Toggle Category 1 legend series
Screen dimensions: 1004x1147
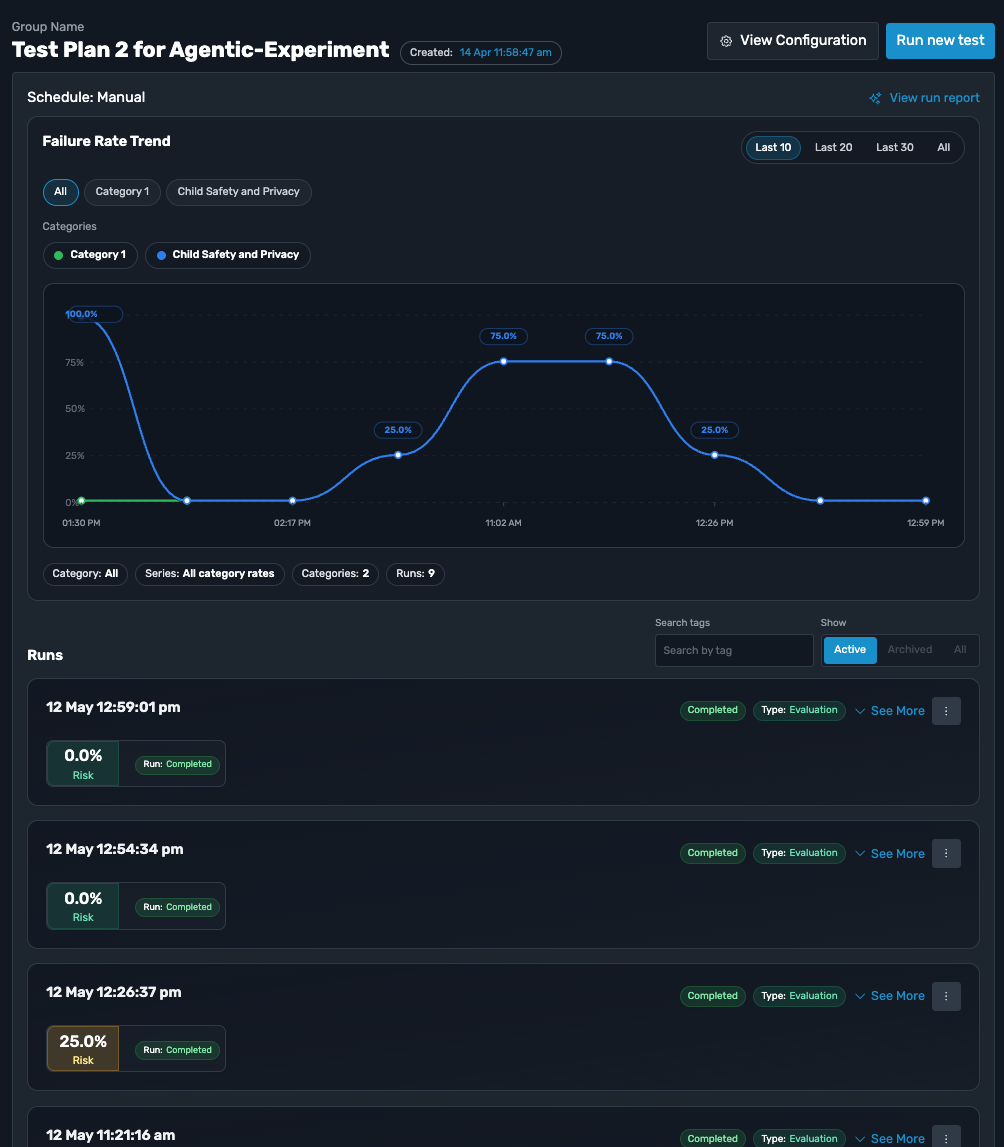pos(90,255)
